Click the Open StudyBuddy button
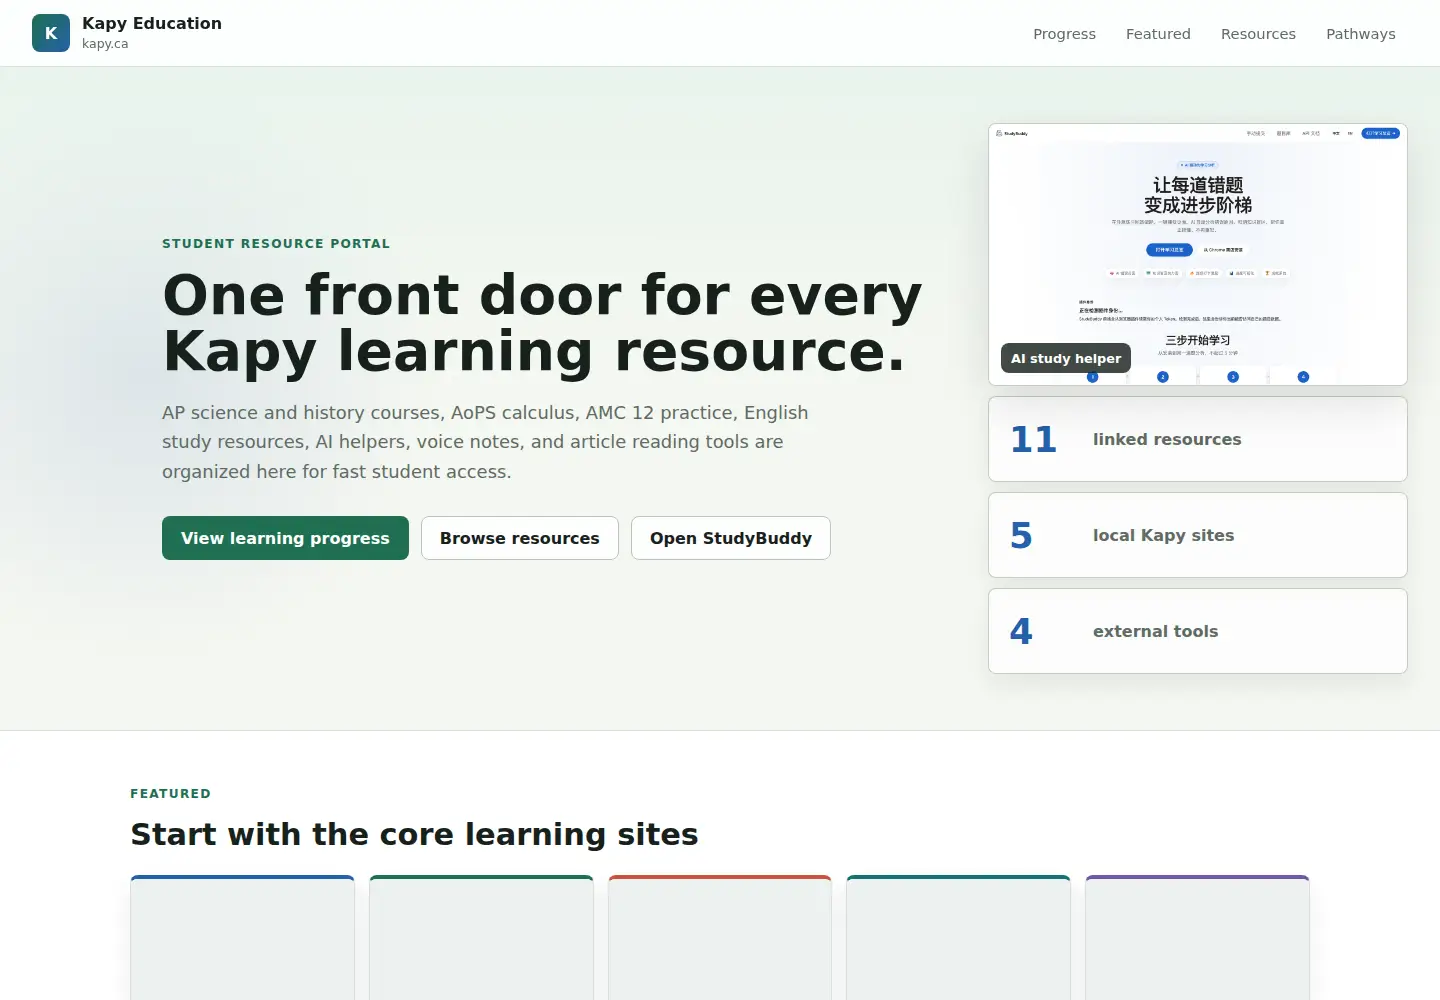The image size is (1440, 1000). coord(731,538)
